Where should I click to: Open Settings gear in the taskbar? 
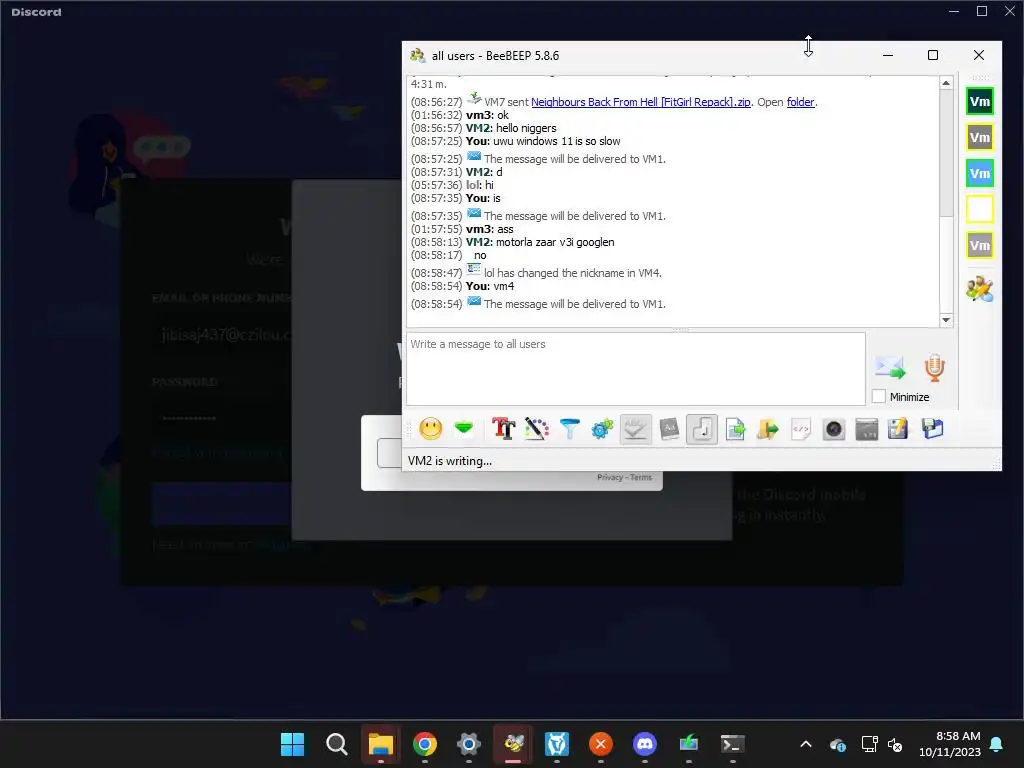[468, 744]
